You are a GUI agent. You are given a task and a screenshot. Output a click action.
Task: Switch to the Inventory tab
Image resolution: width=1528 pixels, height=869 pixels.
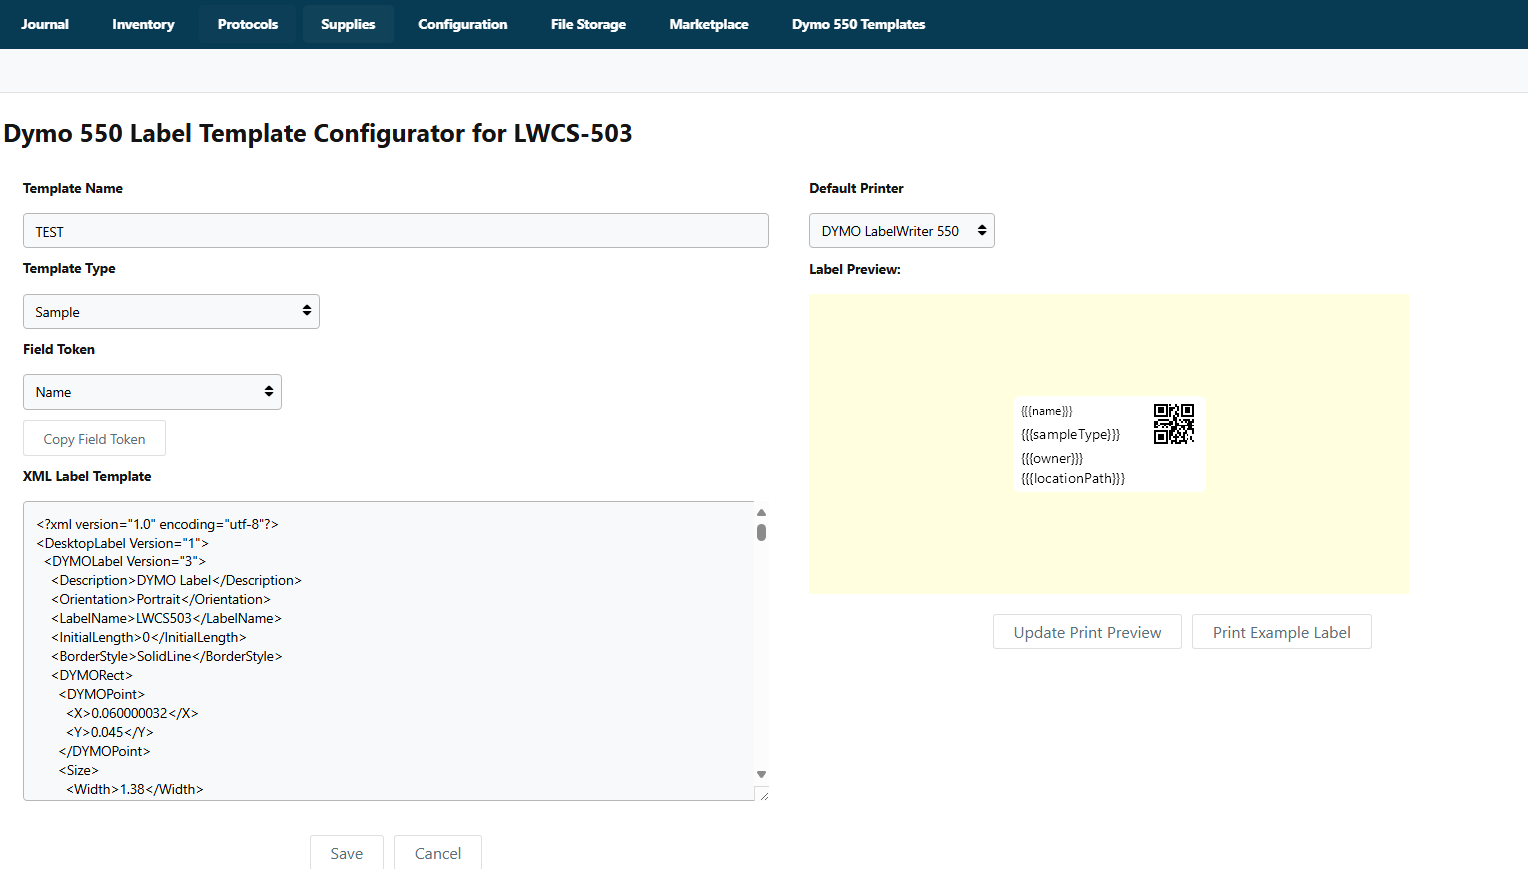tap(143, 24)
